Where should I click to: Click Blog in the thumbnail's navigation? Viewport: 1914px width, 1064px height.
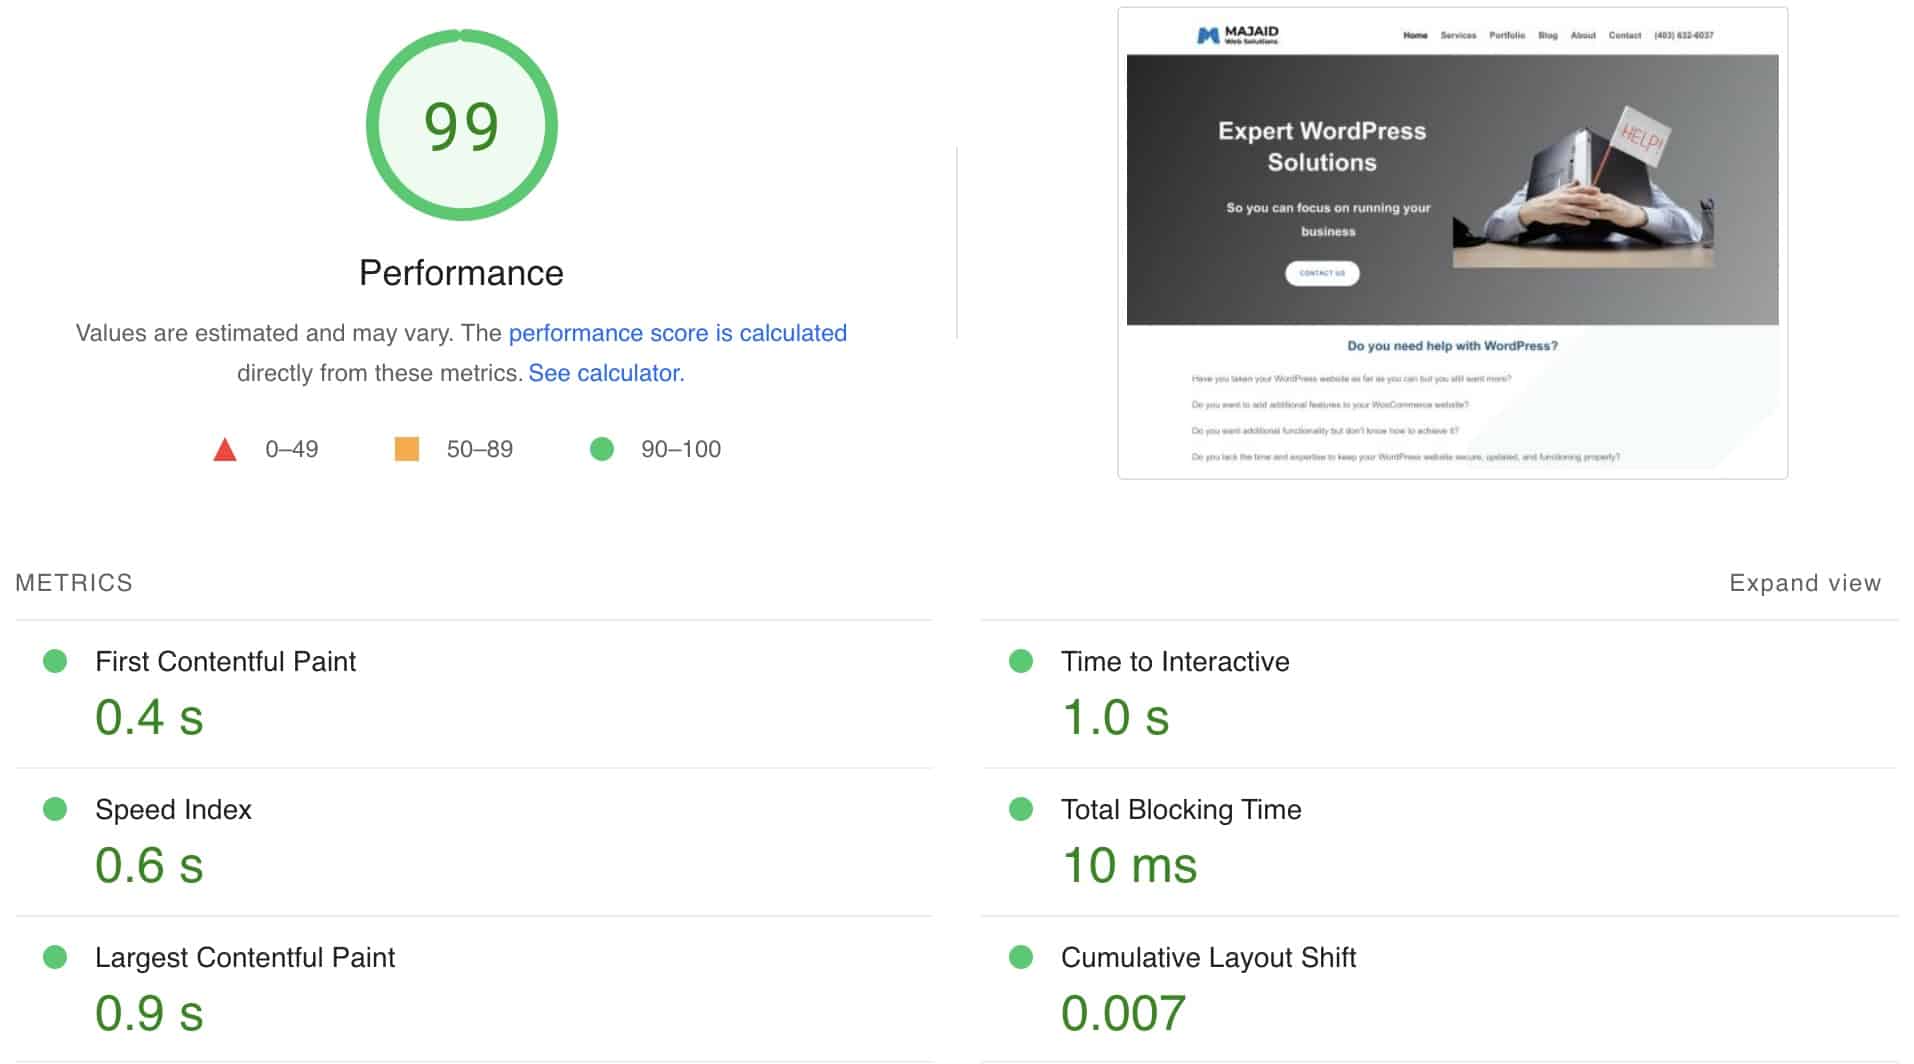(x=1548, y=35)
